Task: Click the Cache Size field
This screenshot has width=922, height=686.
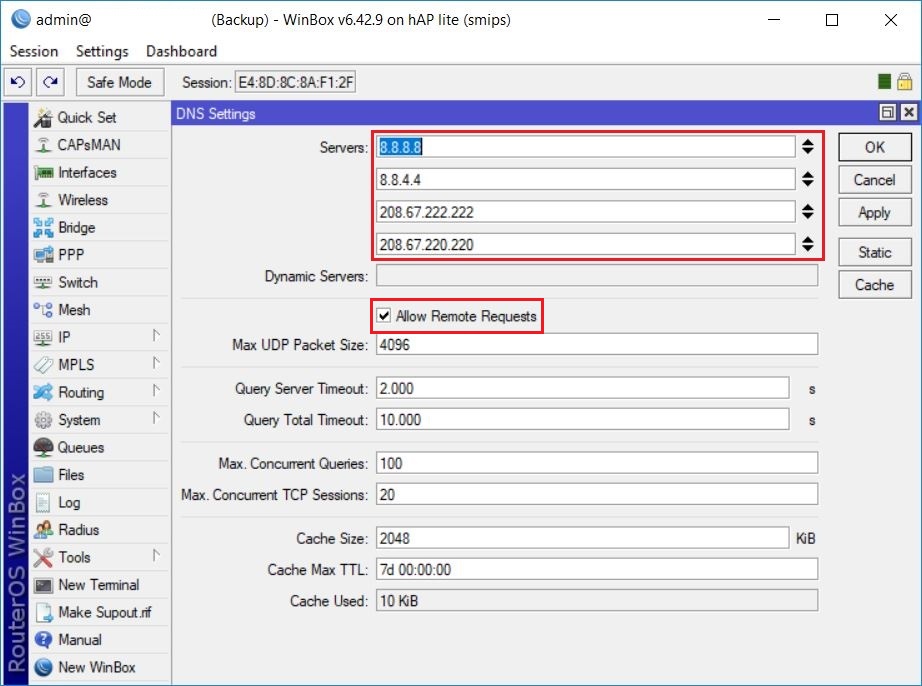Action: [x=583, y=537]
